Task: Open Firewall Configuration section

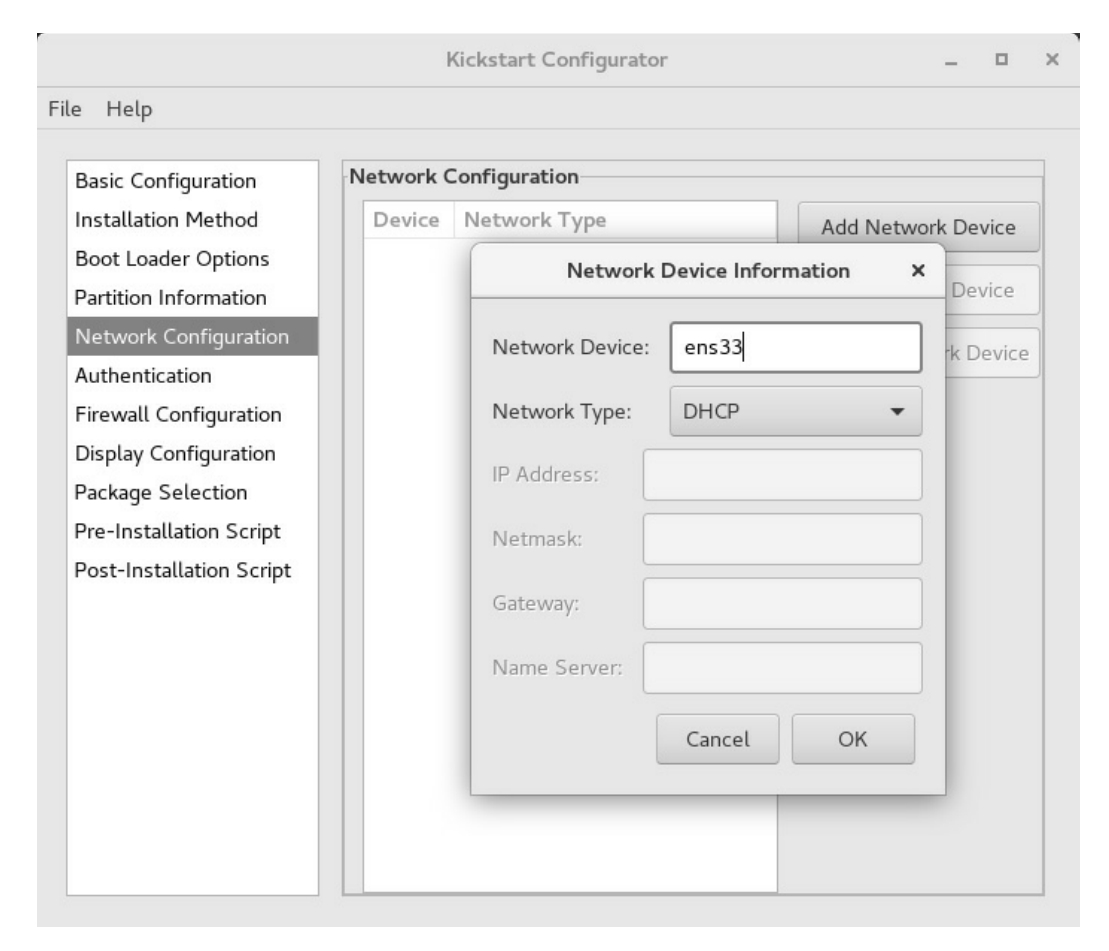Action: pos(178,415)
